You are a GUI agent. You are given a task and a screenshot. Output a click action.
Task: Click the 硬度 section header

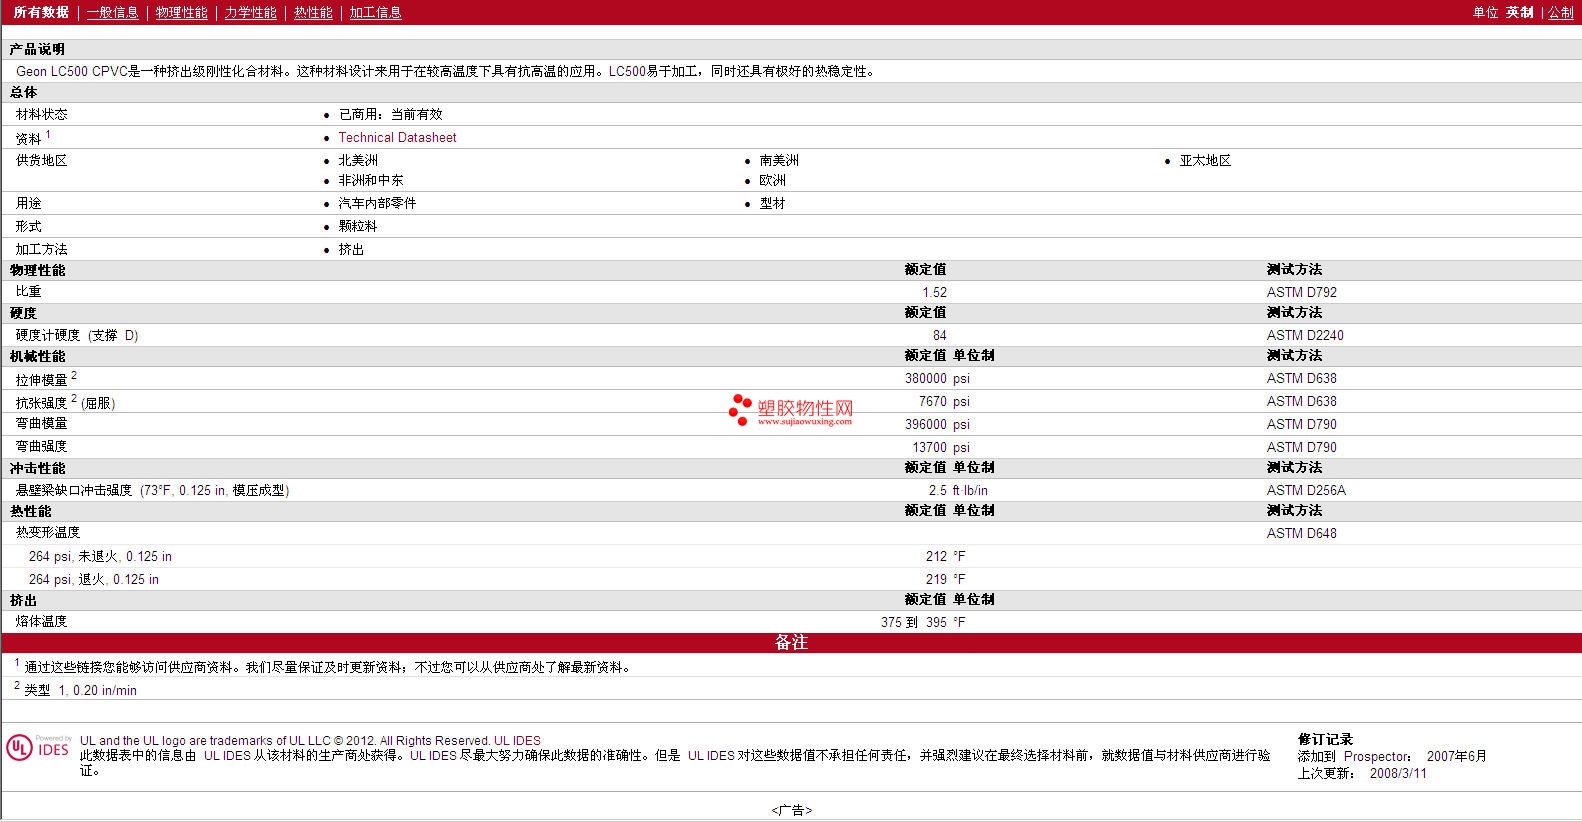point(23,313)
